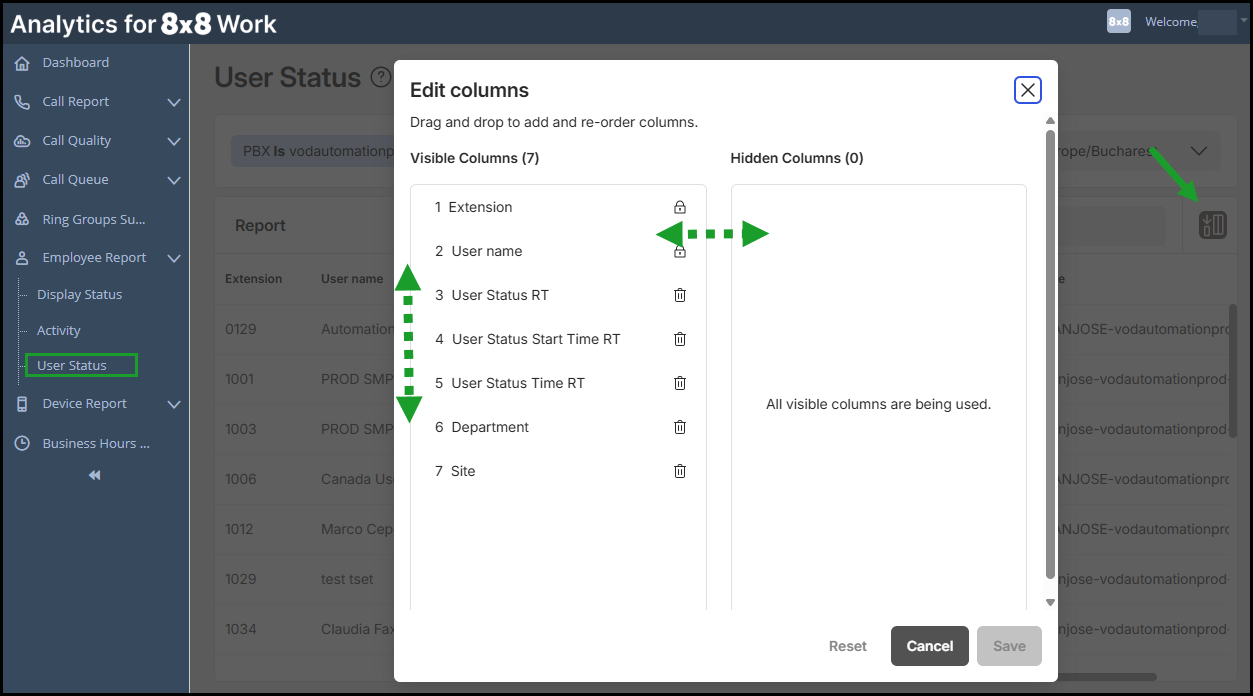
Task: Remove User Status Start Time RT column
Action: click(680, 339)
